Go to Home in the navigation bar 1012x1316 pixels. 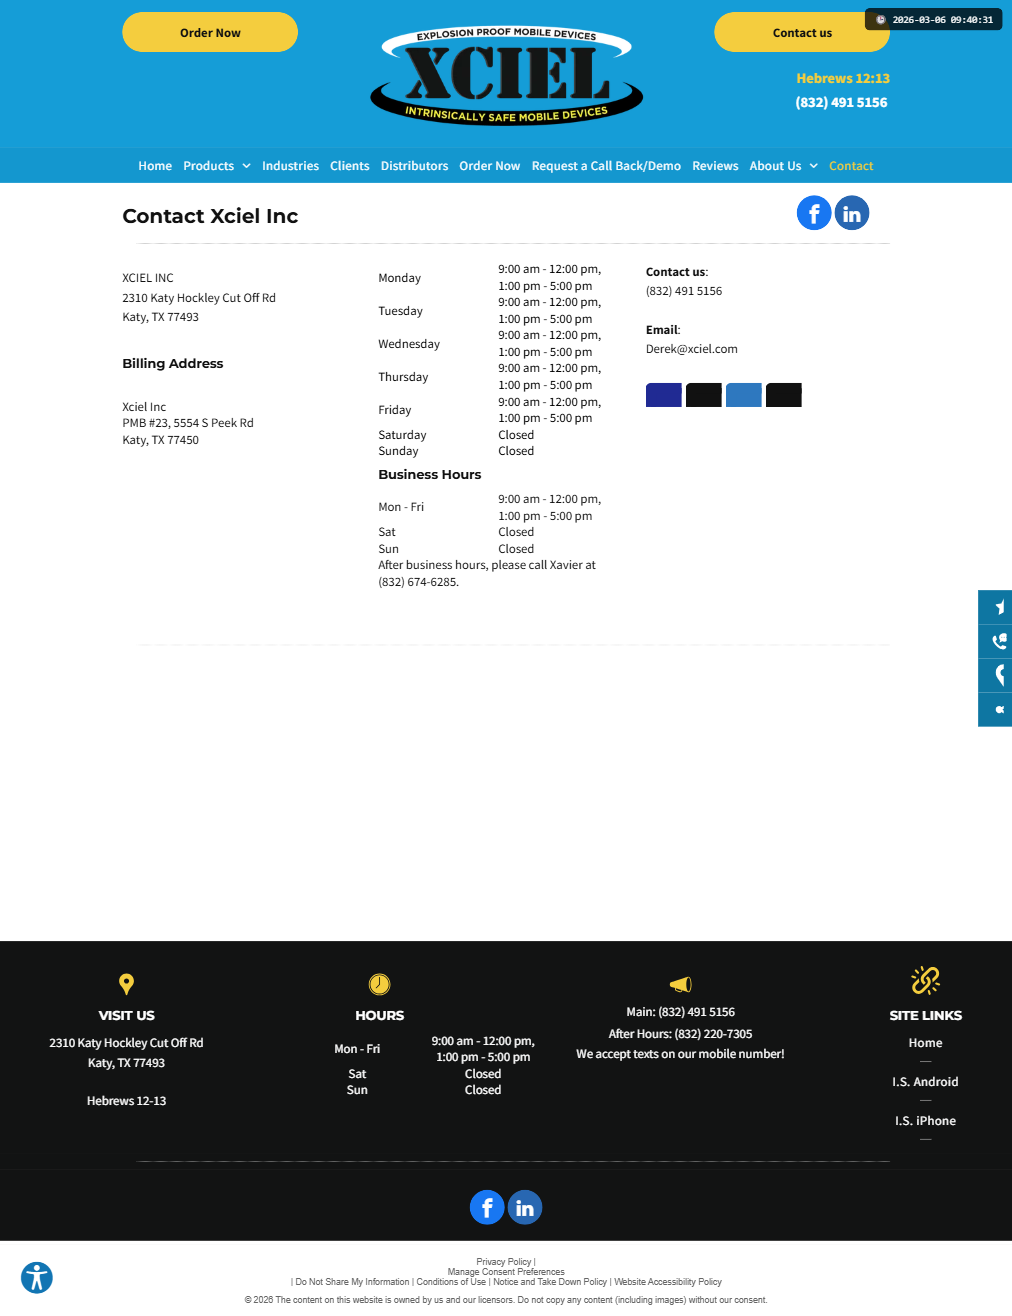(155, 166)
